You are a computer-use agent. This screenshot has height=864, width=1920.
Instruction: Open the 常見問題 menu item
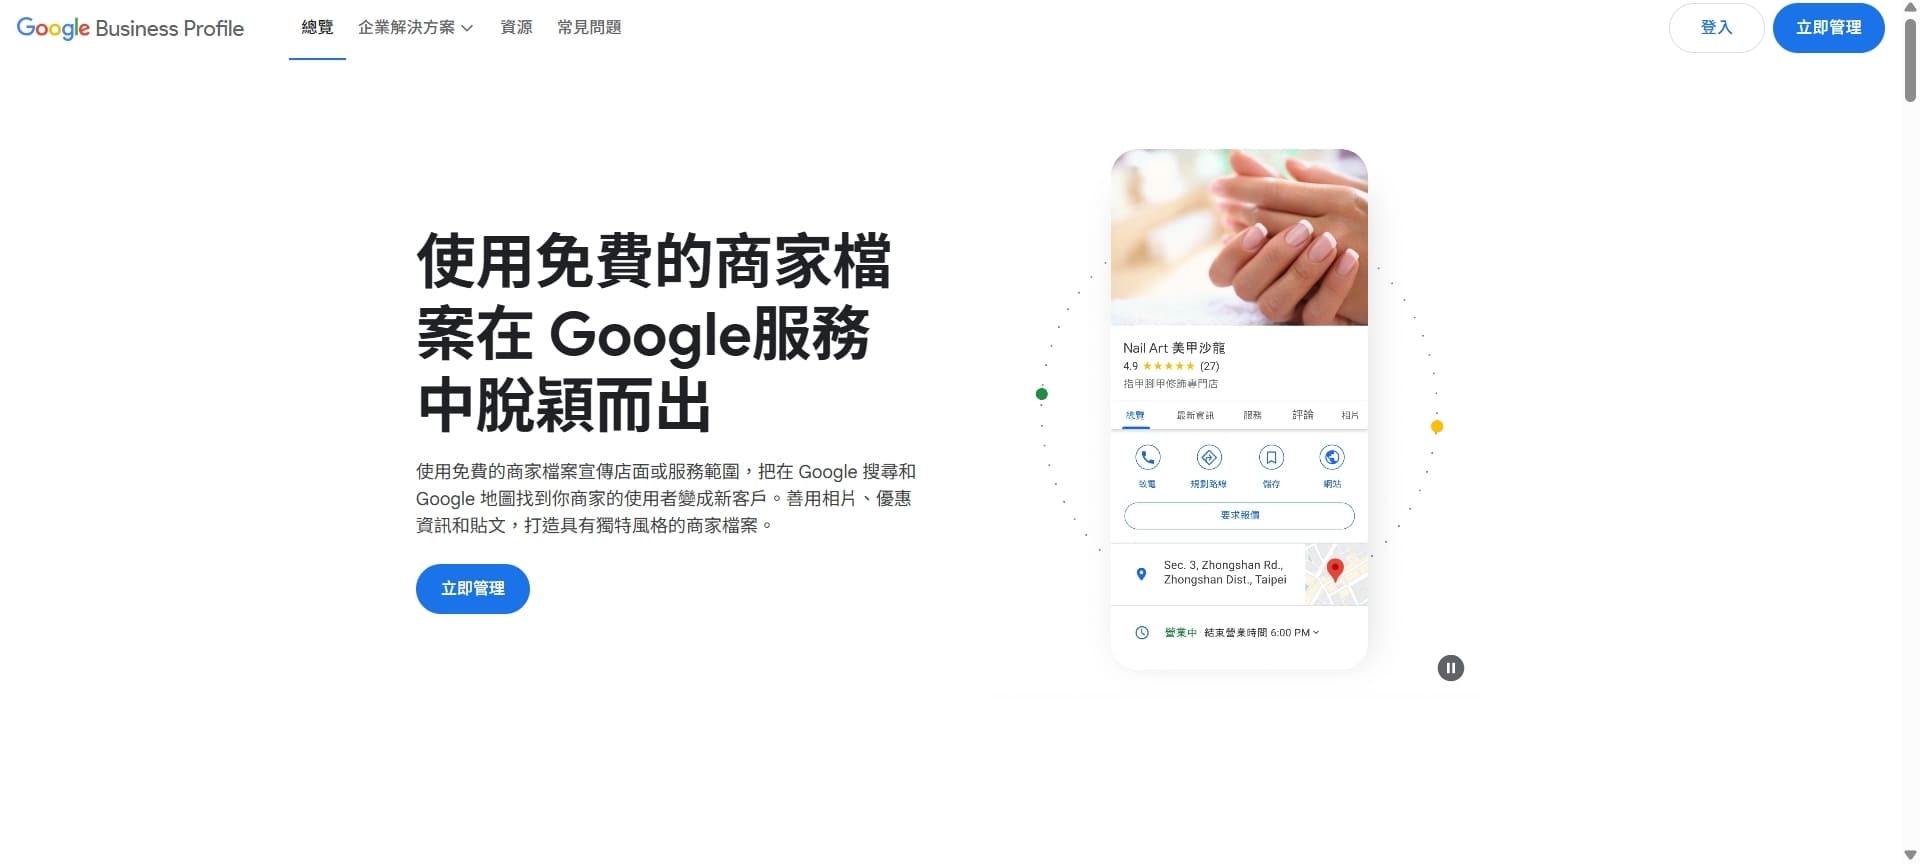tap(589, 28)
